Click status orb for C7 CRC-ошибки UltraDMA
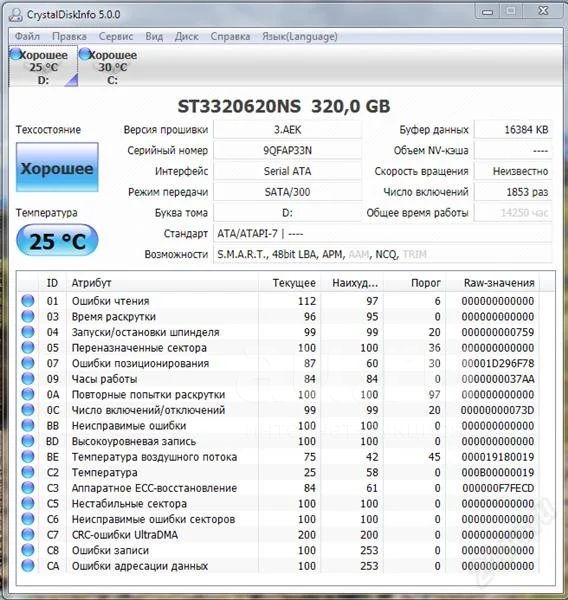This screenshot has width=568, height=600. tap(28, 535)
